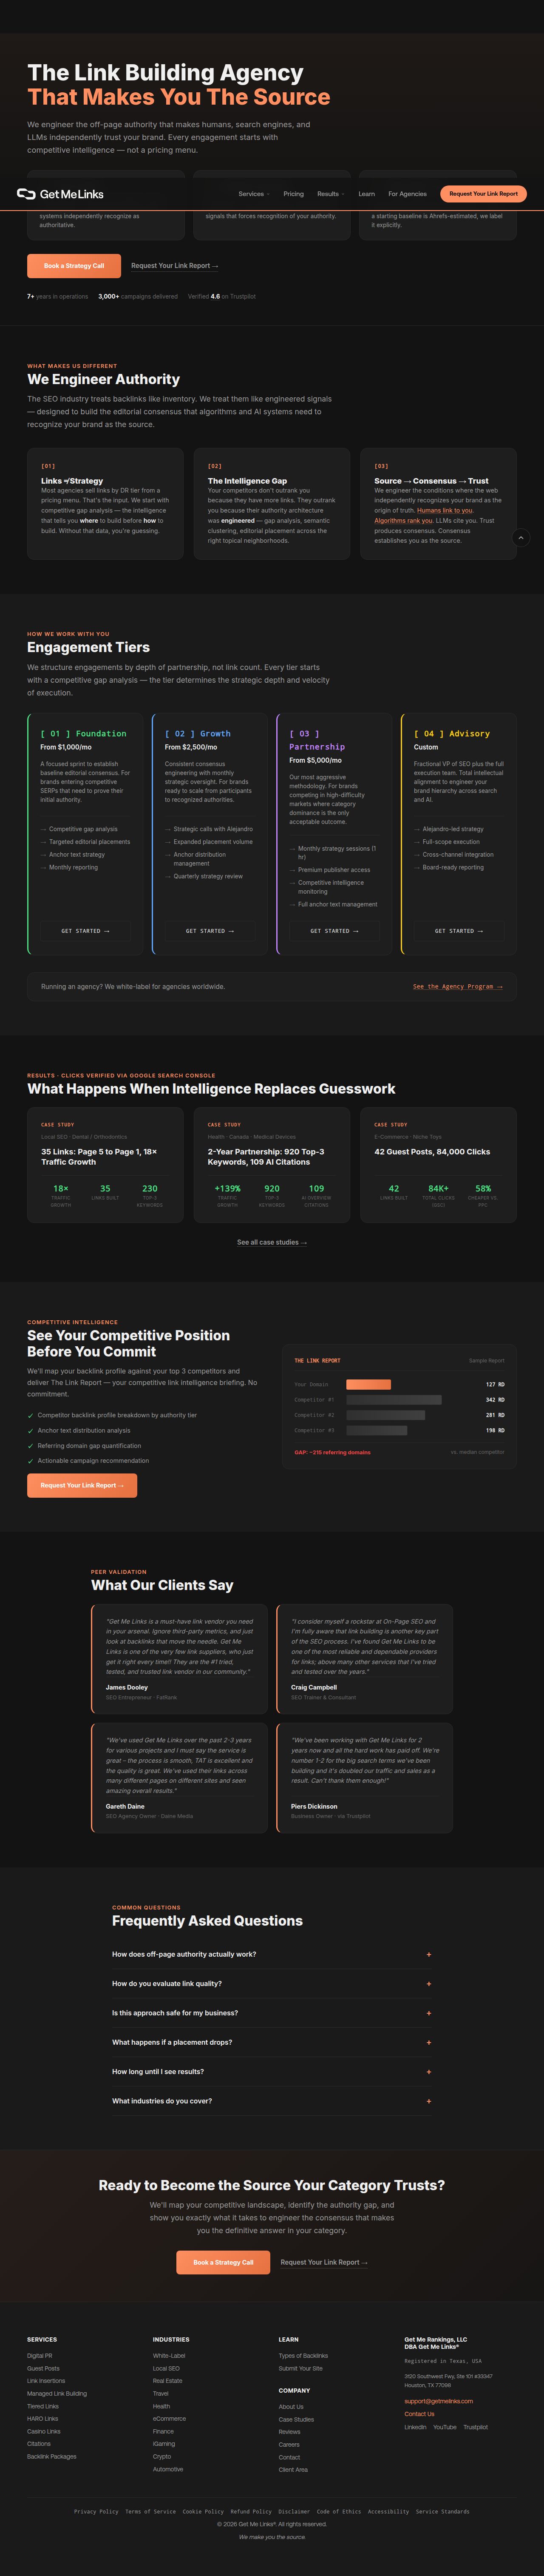Open the HARO Links footer link
544x2576 pixels.
pyautogui.click(x=42, y=2418)
